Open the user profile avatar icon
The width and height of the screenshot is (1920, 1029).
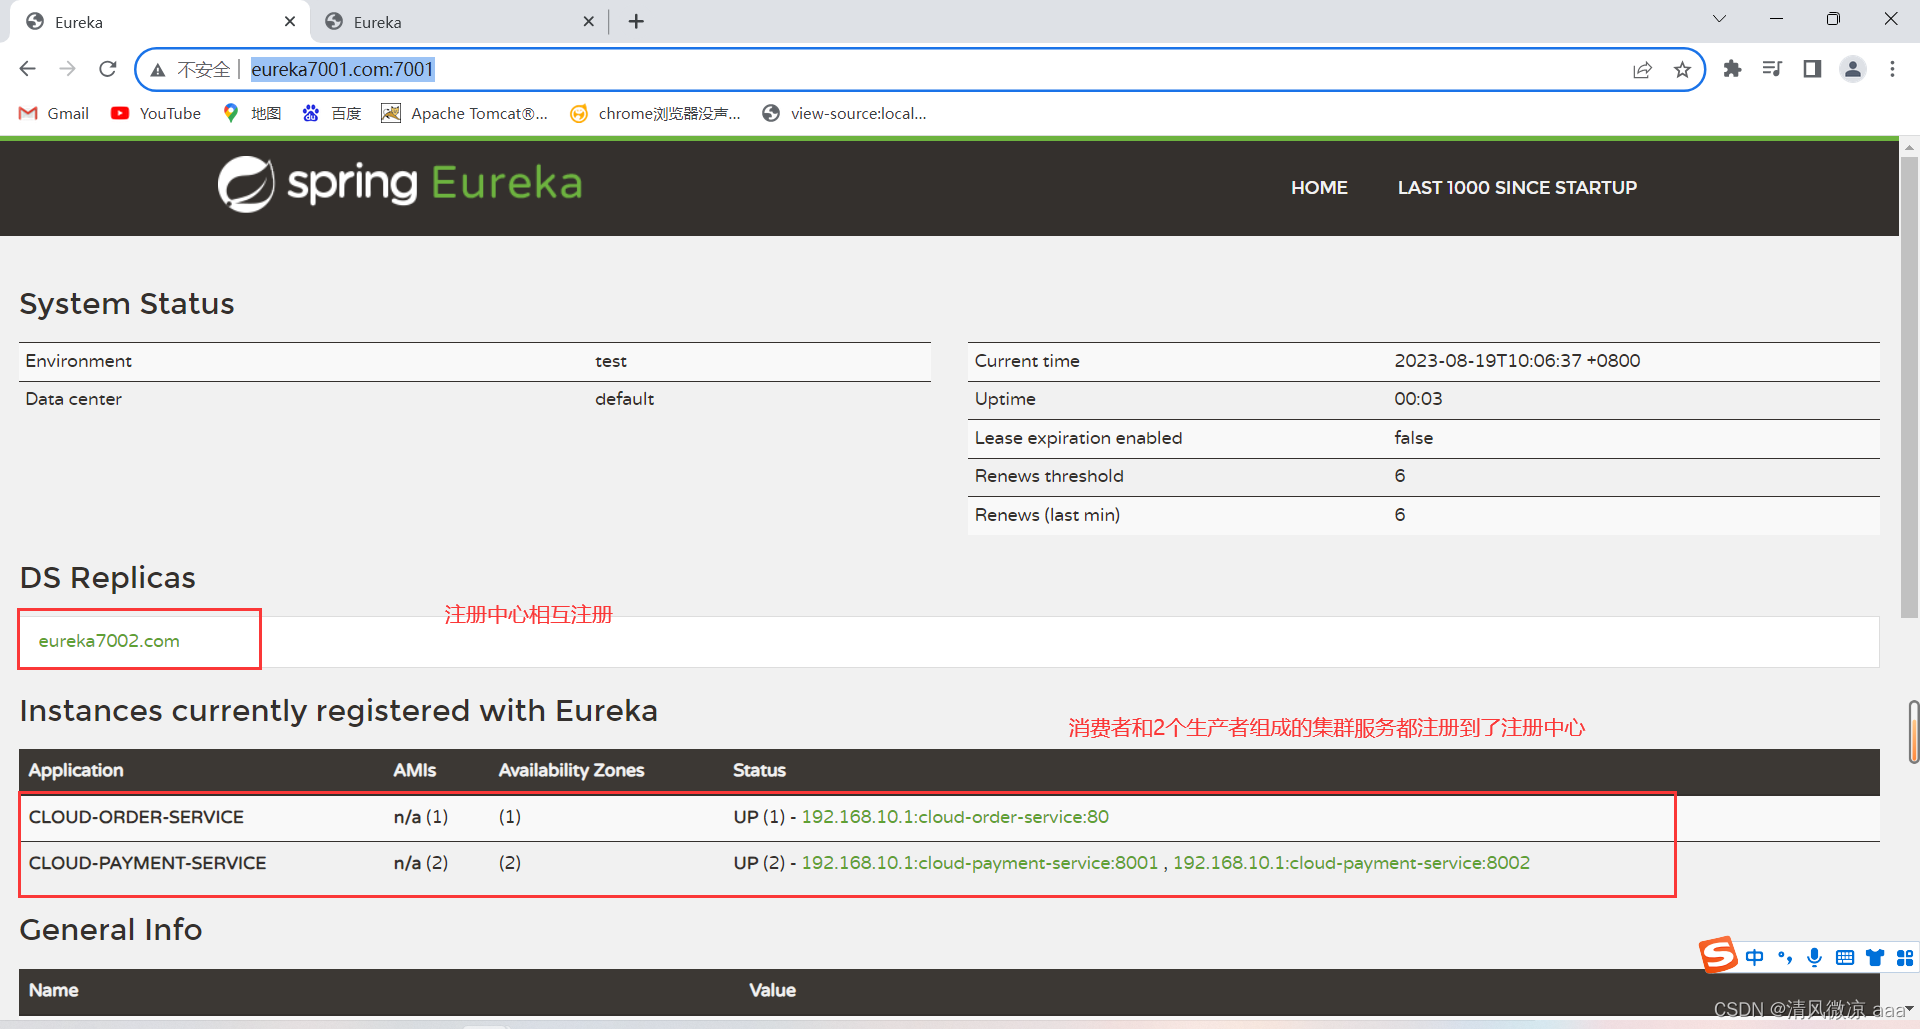(x=1853, y=69)
